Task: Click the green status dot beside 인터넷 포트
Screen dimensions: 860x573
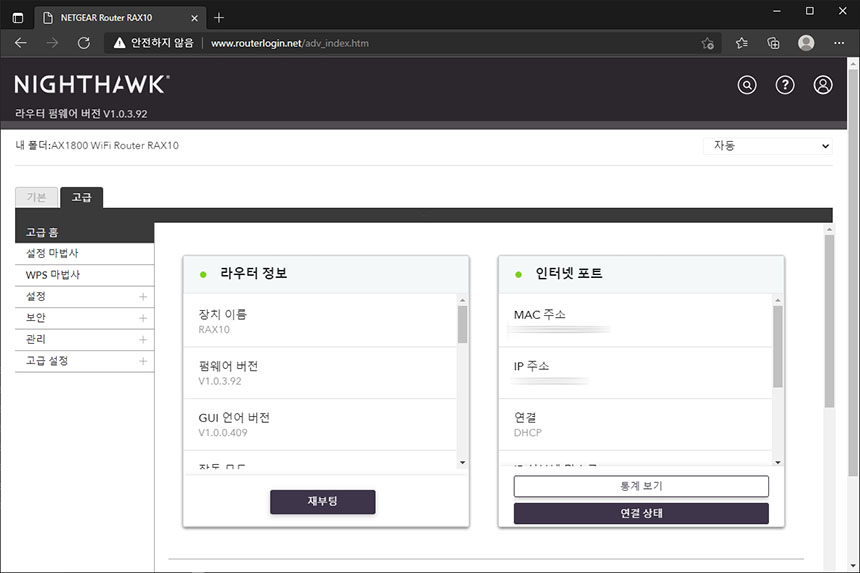Action: click(x=518, y=274)
